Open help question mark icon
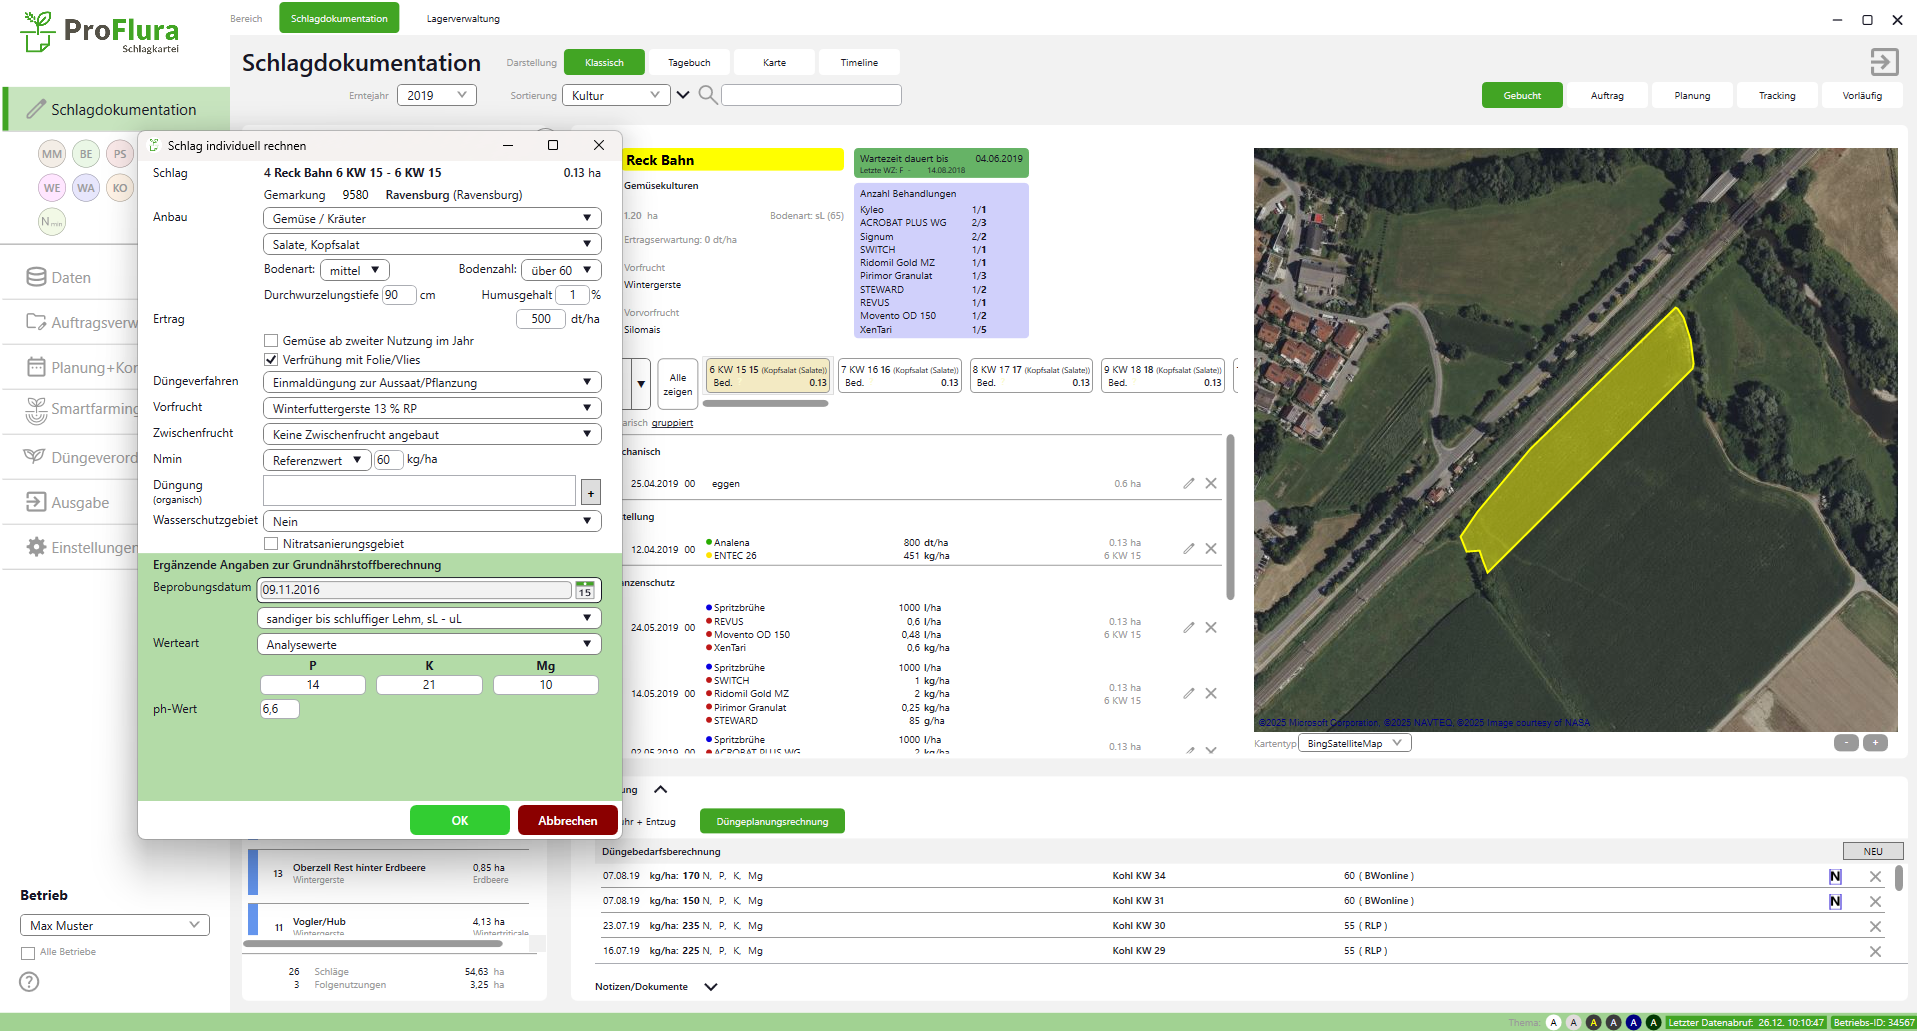This screenshot has height=1031, width=1917. pyautogui.click(x=30, y=982)
